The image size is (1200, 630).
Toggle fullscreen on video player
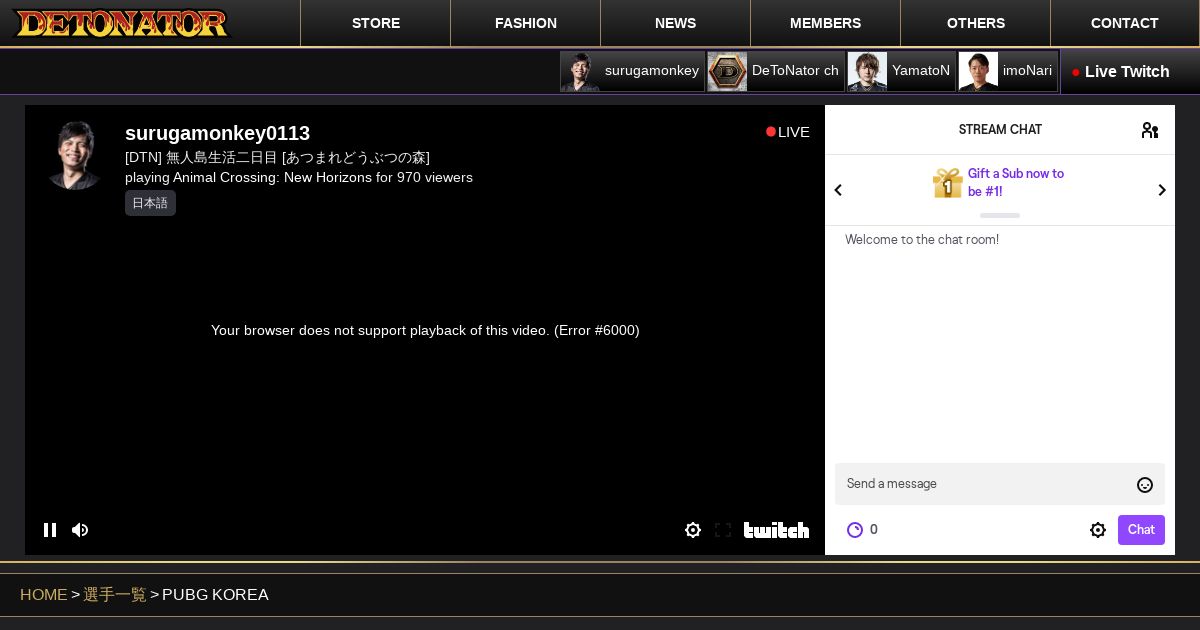[723, 530]
